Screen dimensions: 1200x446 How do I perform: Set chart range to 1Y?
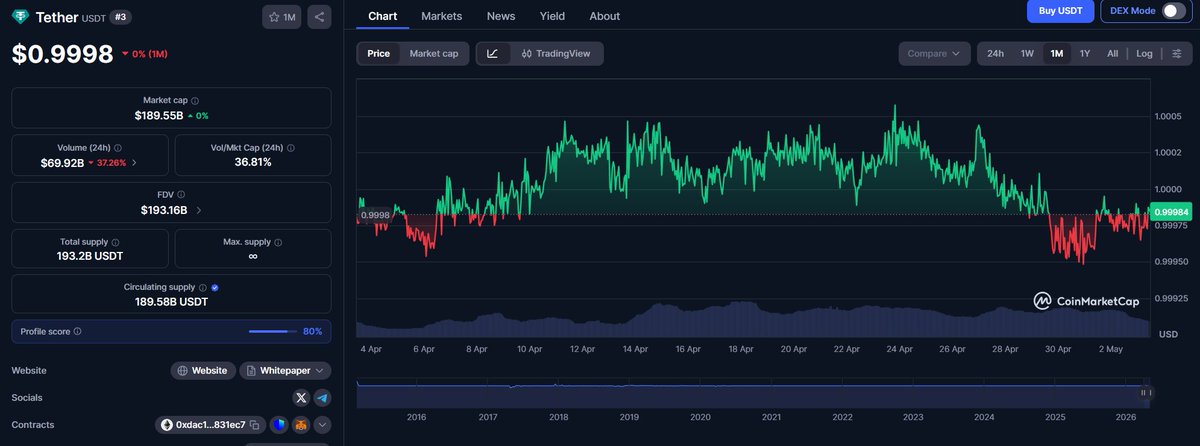pyautogui.click(x=1085, y=53)
